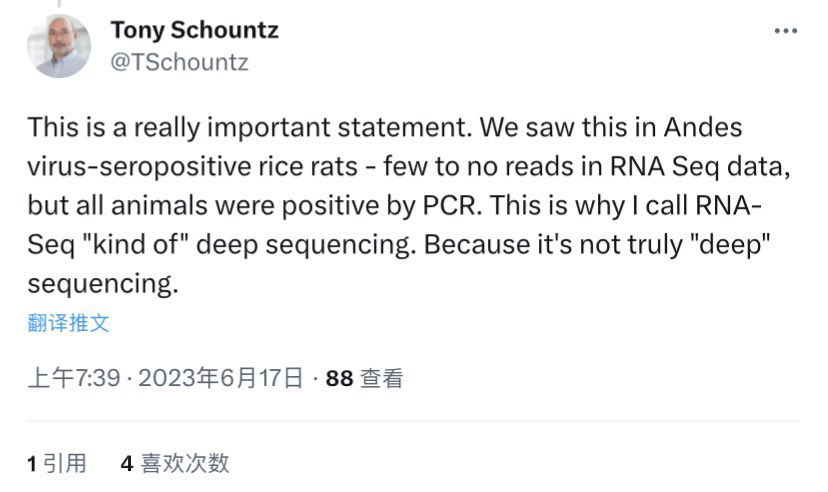
Task: Translate the tweet via 翻译推文
Action: pyautogui.click(x=68, y=323)
